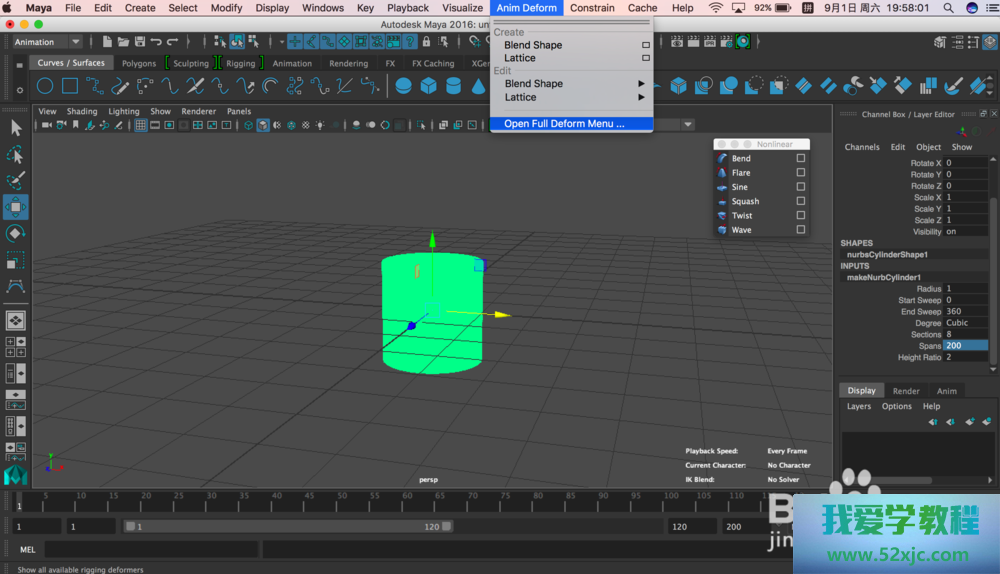Choose Open Full Deform Menu
1000x574 pixels.
point(564,124)
